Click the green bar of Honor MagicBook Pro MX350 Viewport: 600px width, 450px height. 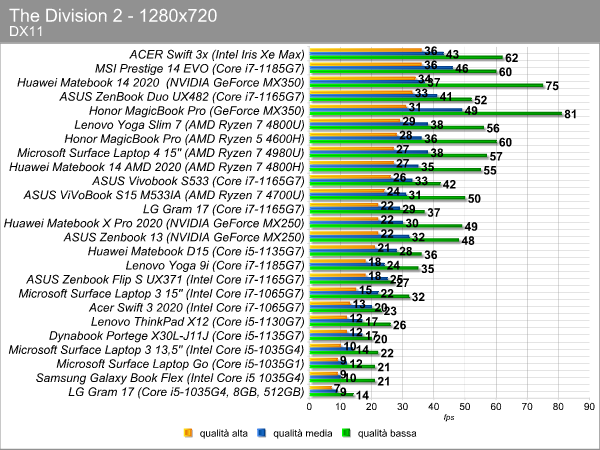point(435,114)
